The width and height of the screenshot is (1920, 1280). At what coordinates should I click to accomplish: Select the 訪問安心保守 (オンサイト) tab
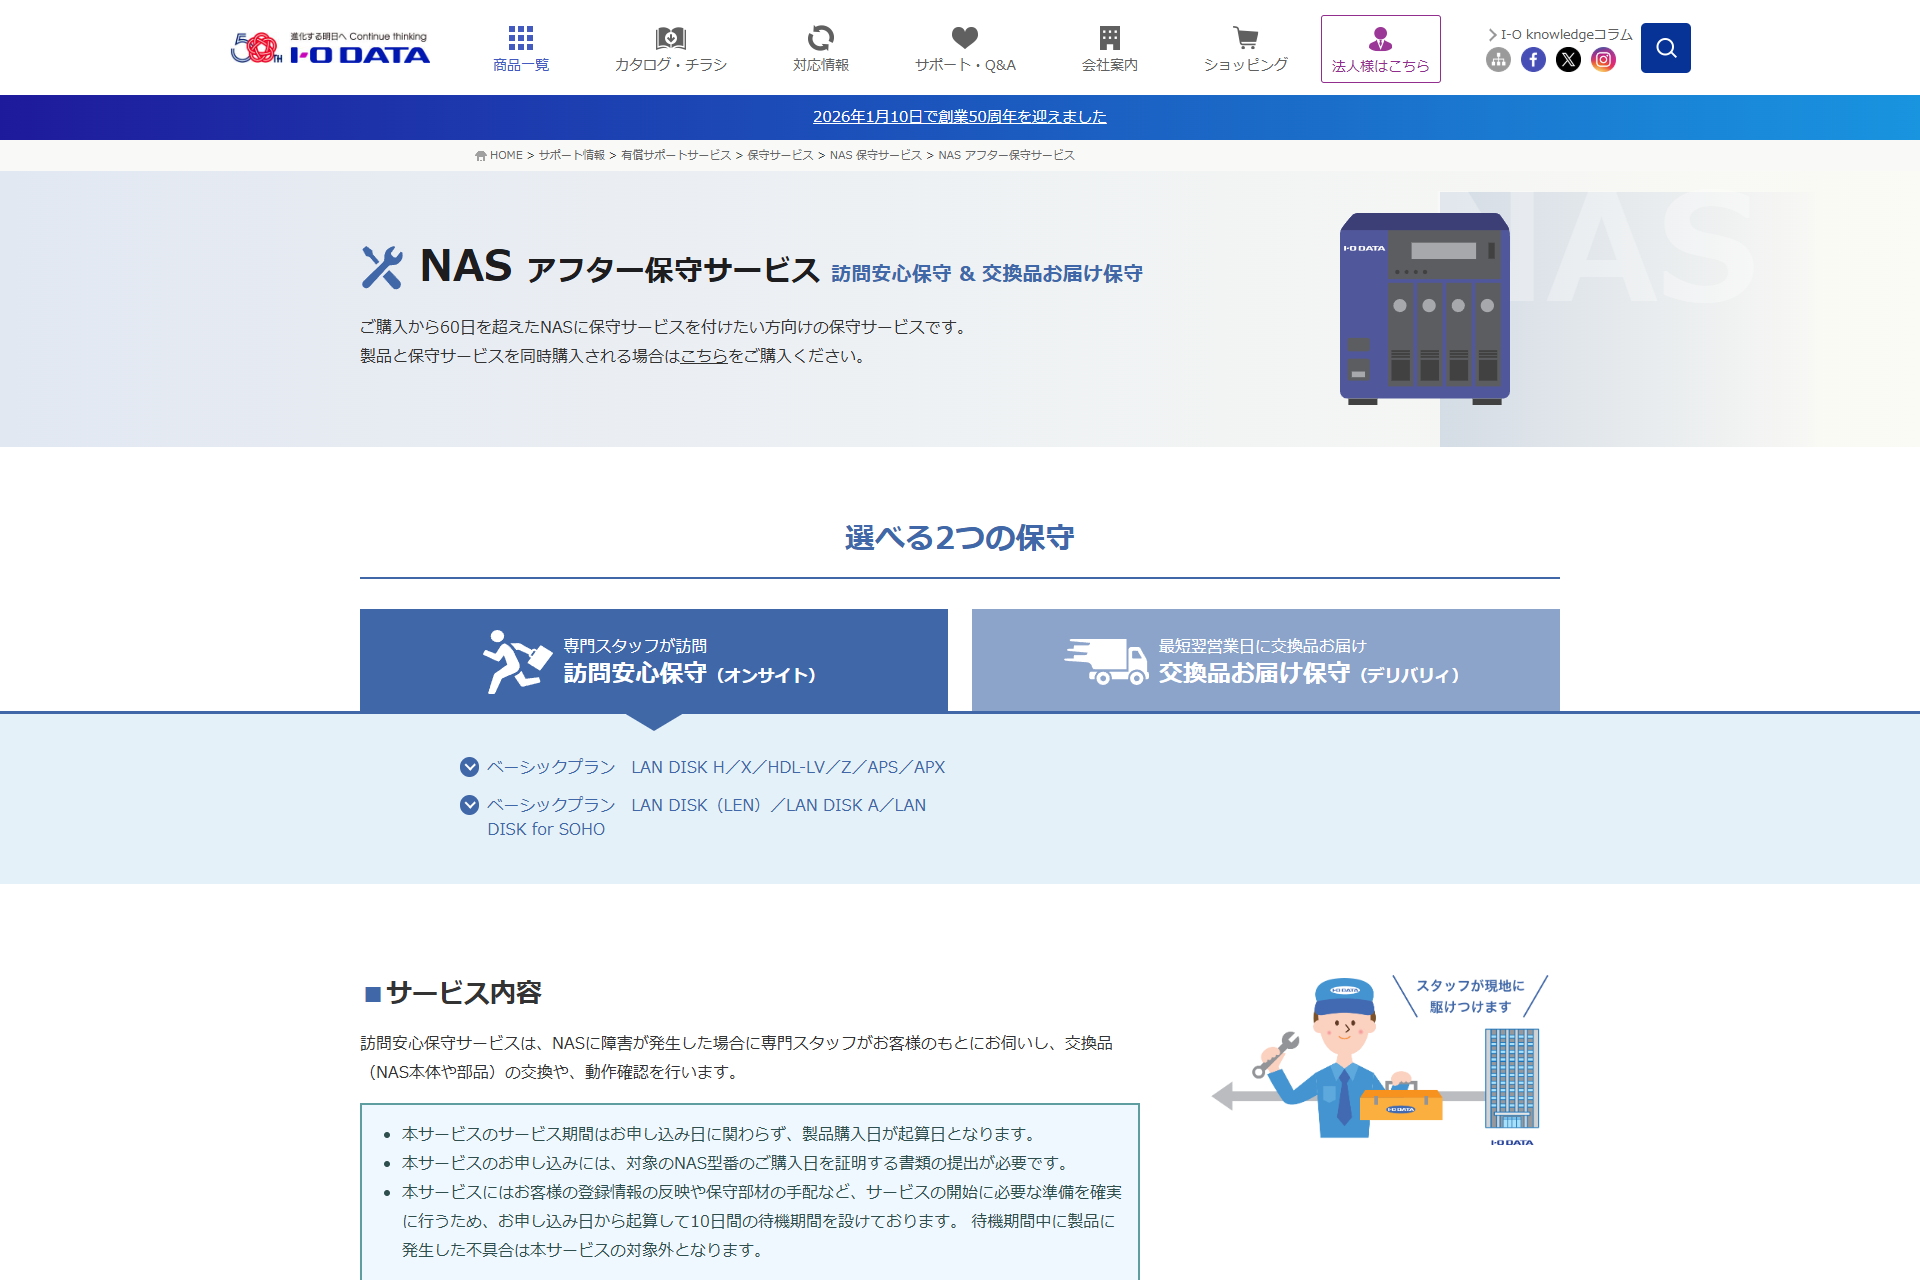653,660
